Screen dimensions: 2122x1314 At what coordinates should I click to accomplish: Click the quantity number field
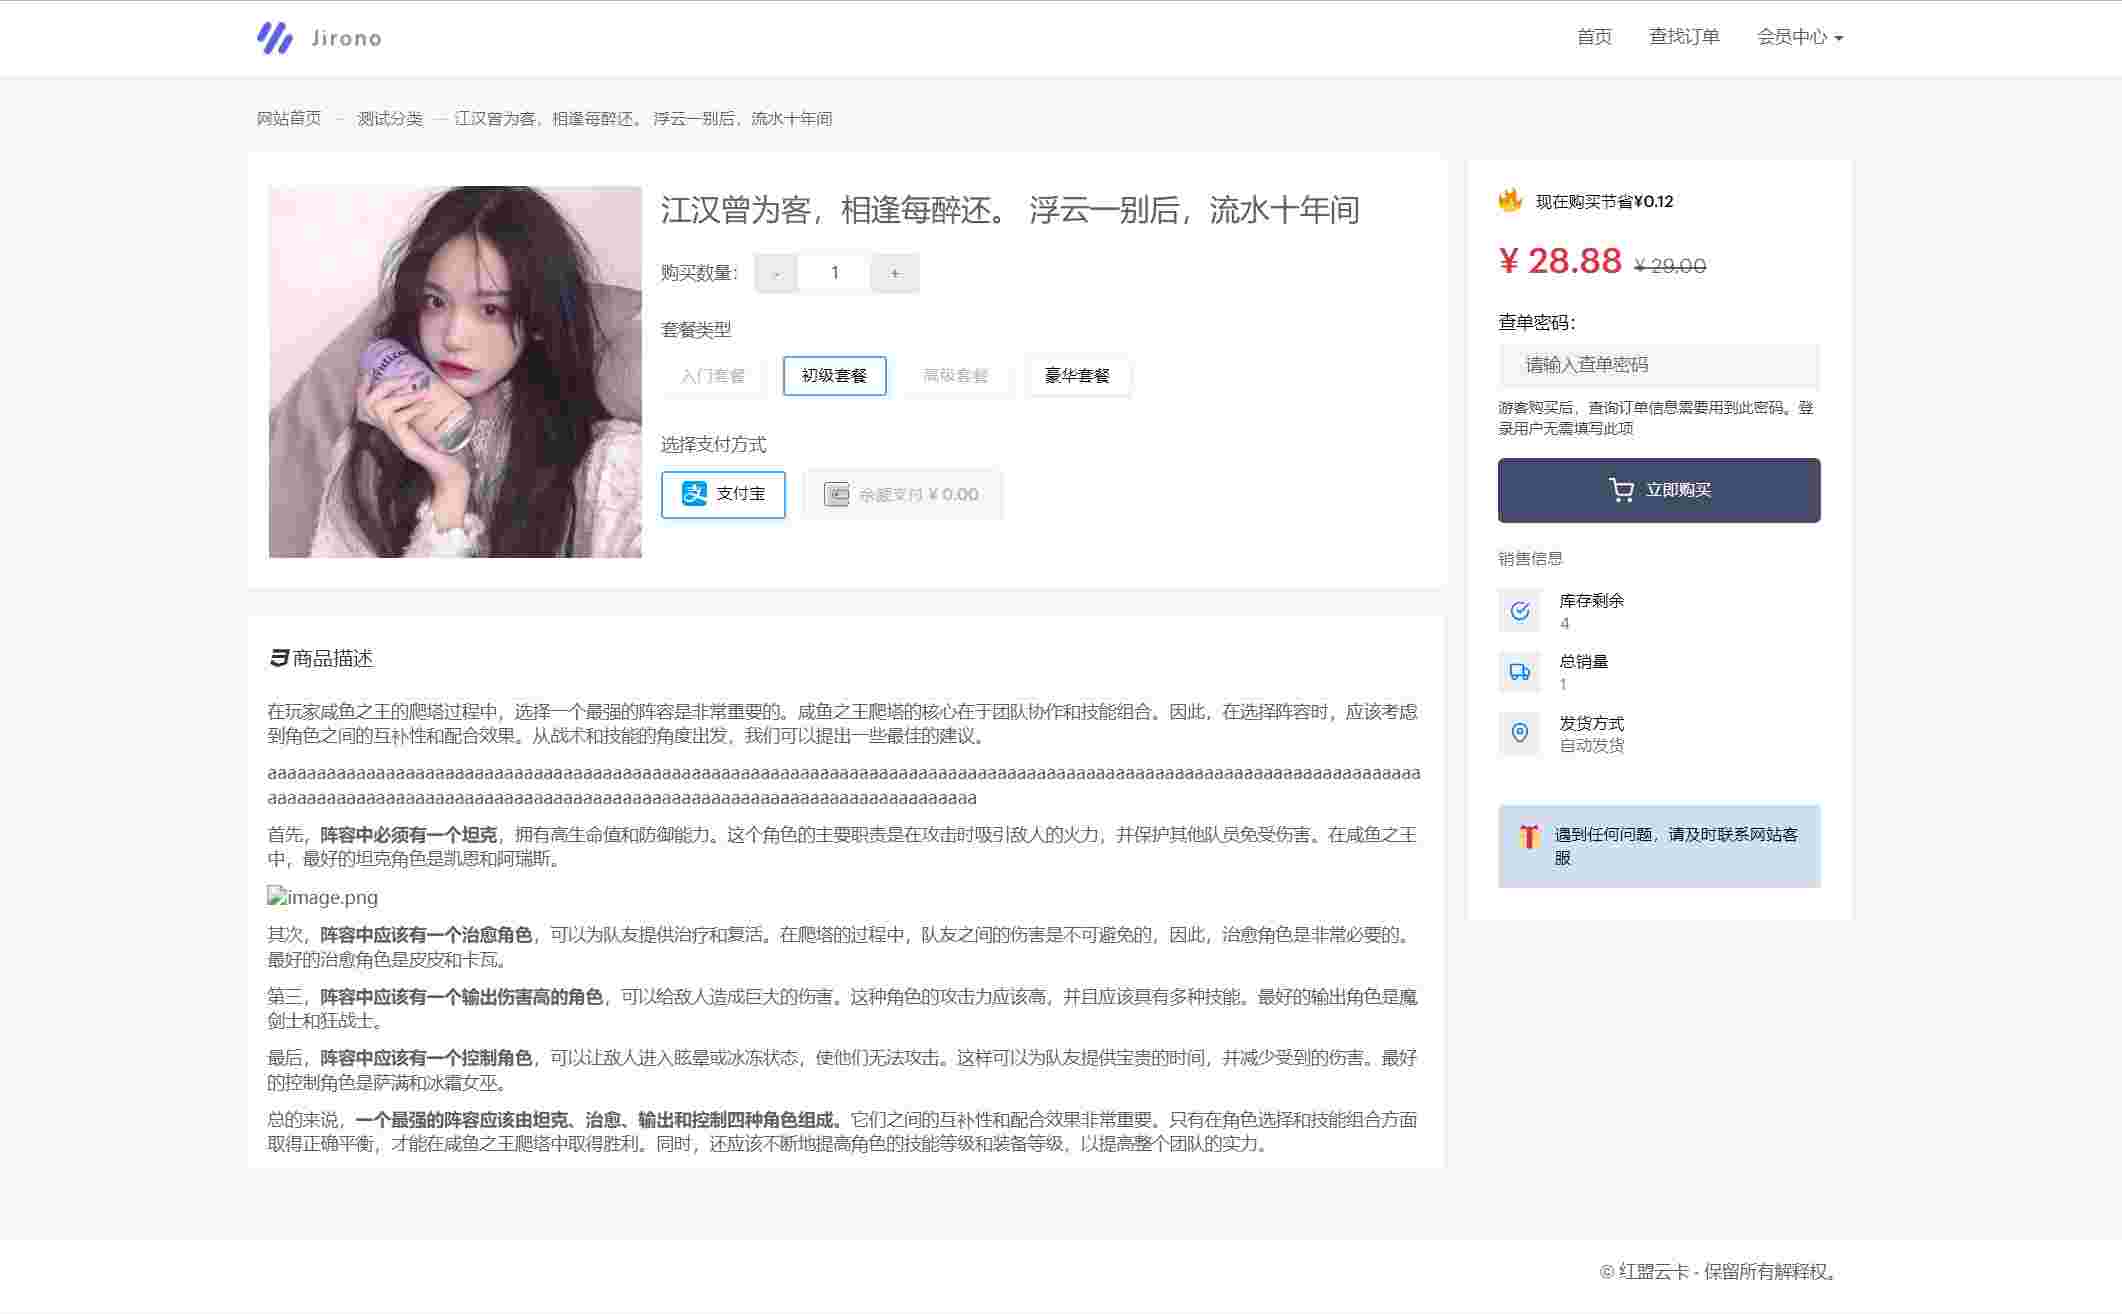[834, 272]
